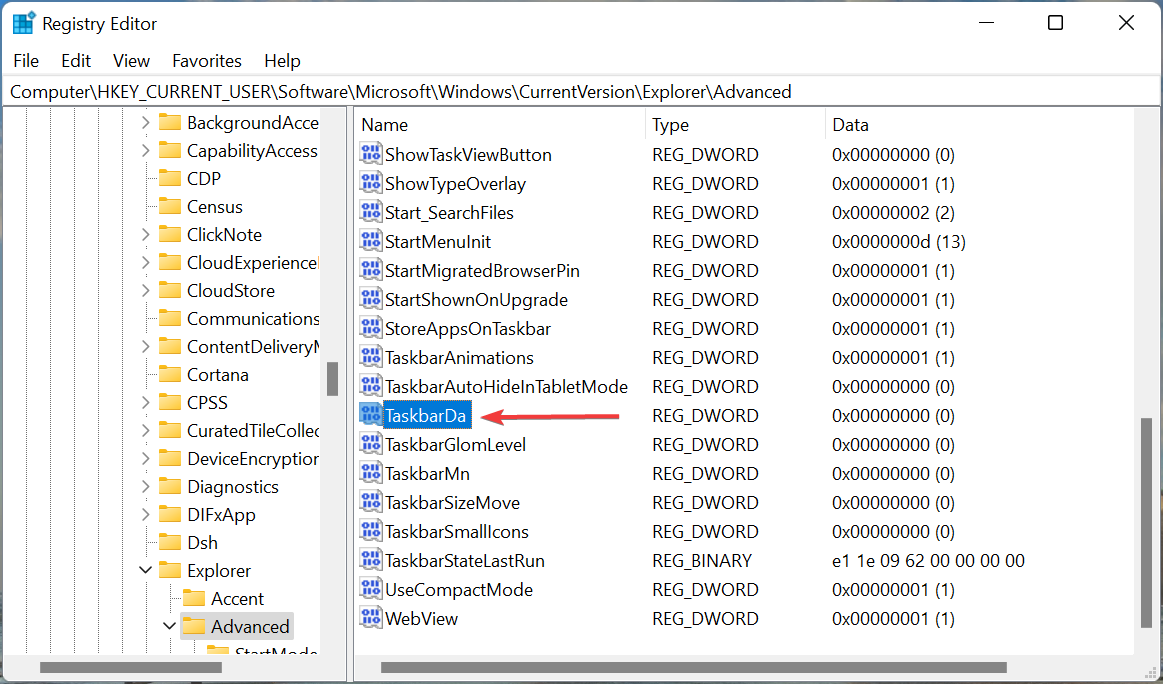Expand the BackgroundAcce tree node
Image resolution: width=1163 pixels, height=684 pixels.
coord(145,122)
